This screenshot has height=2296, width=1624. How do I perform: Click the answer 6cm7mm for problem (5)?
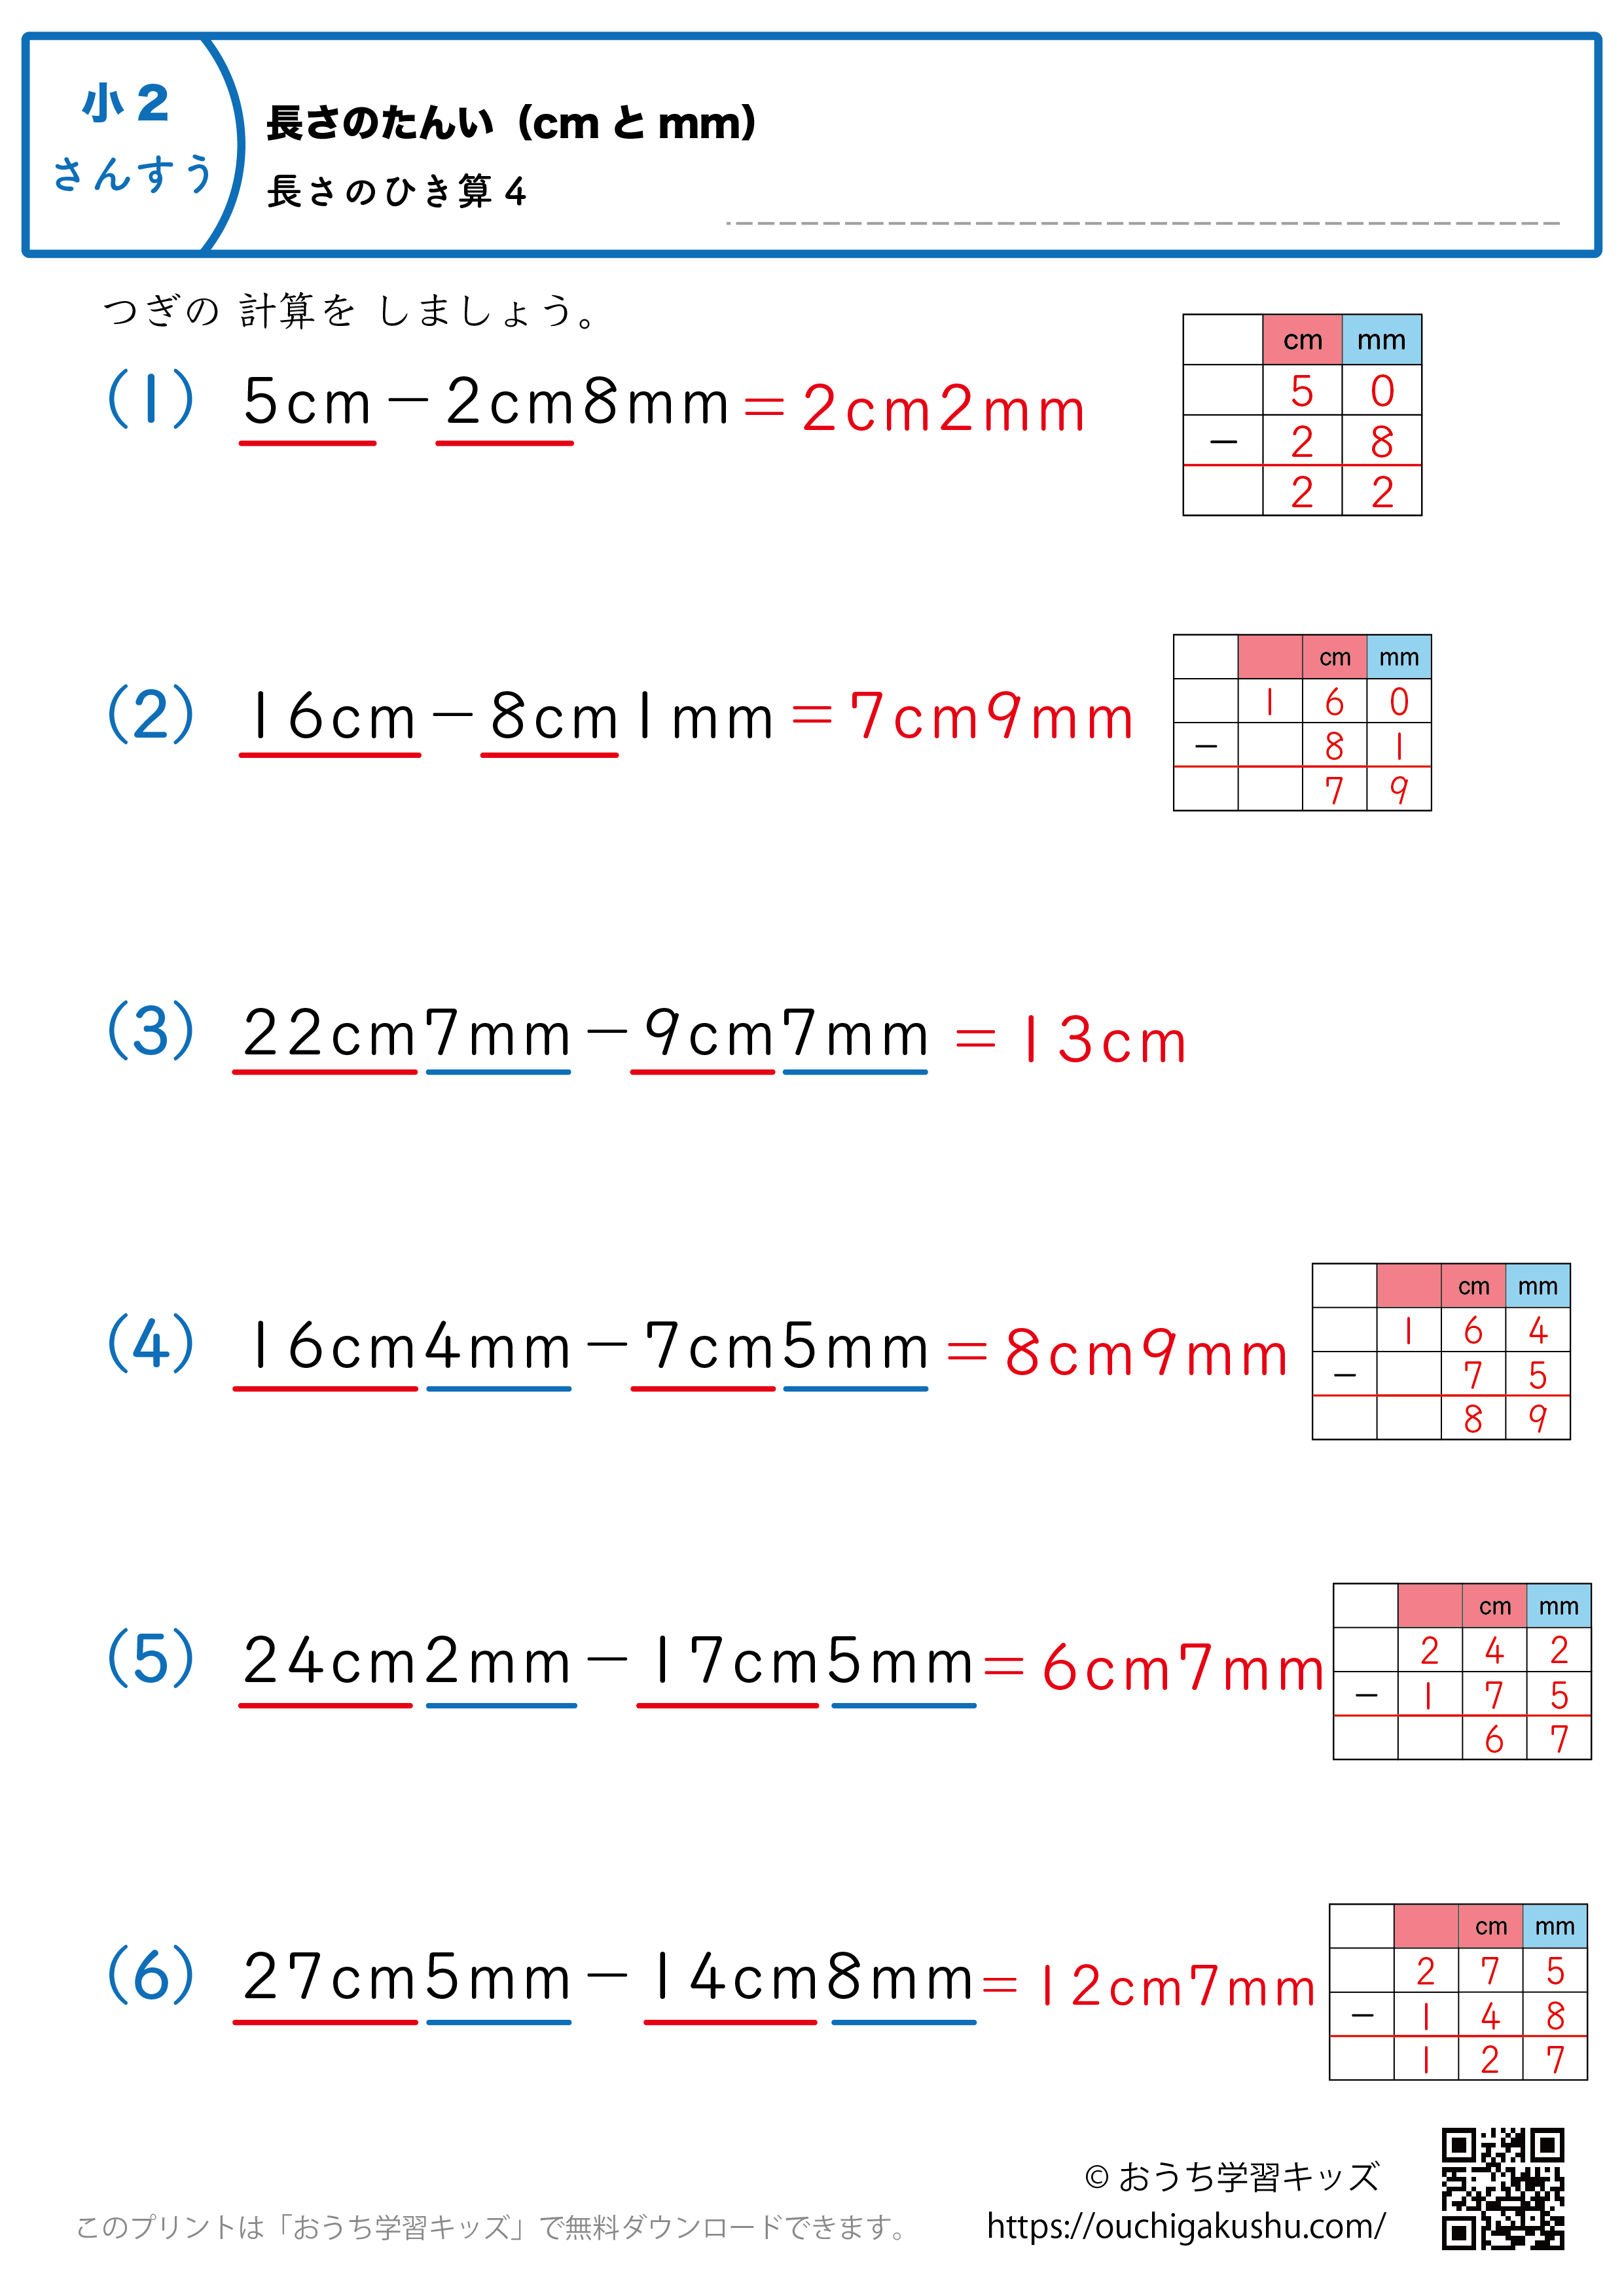coord(1183,1669)
